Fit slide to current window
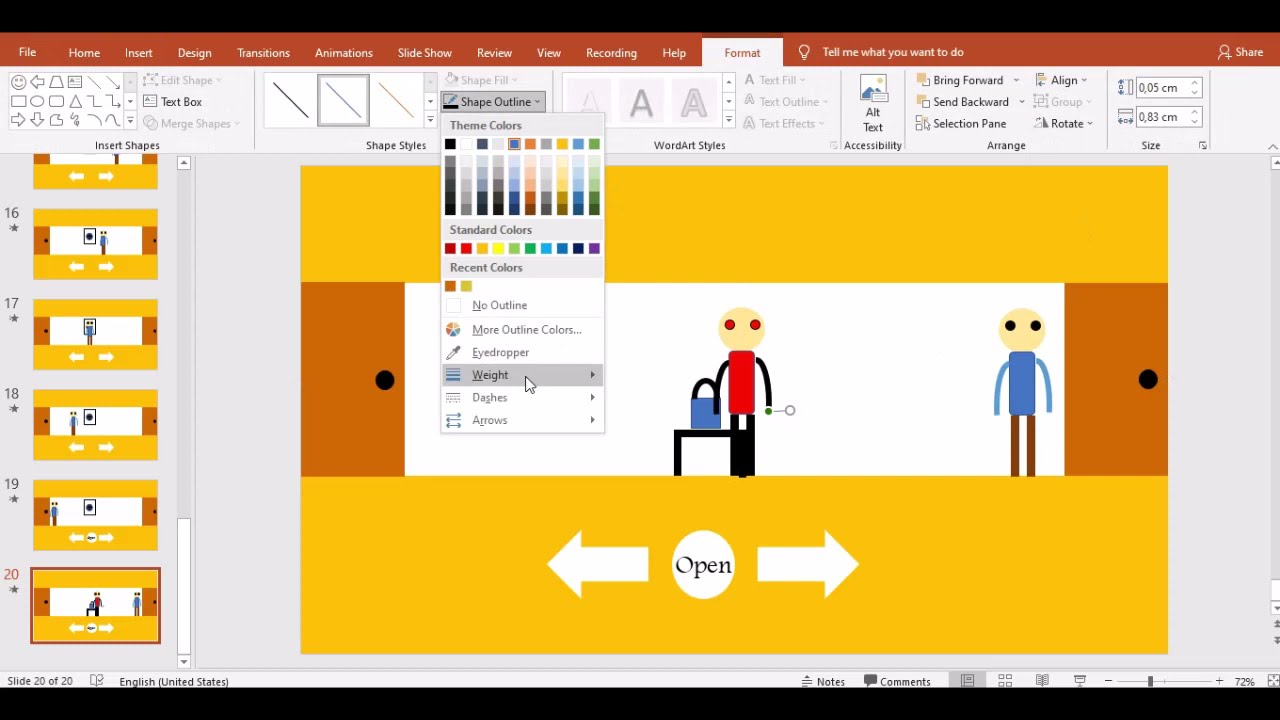The width and height of the screenshot is (1280, 720). 1272,682
